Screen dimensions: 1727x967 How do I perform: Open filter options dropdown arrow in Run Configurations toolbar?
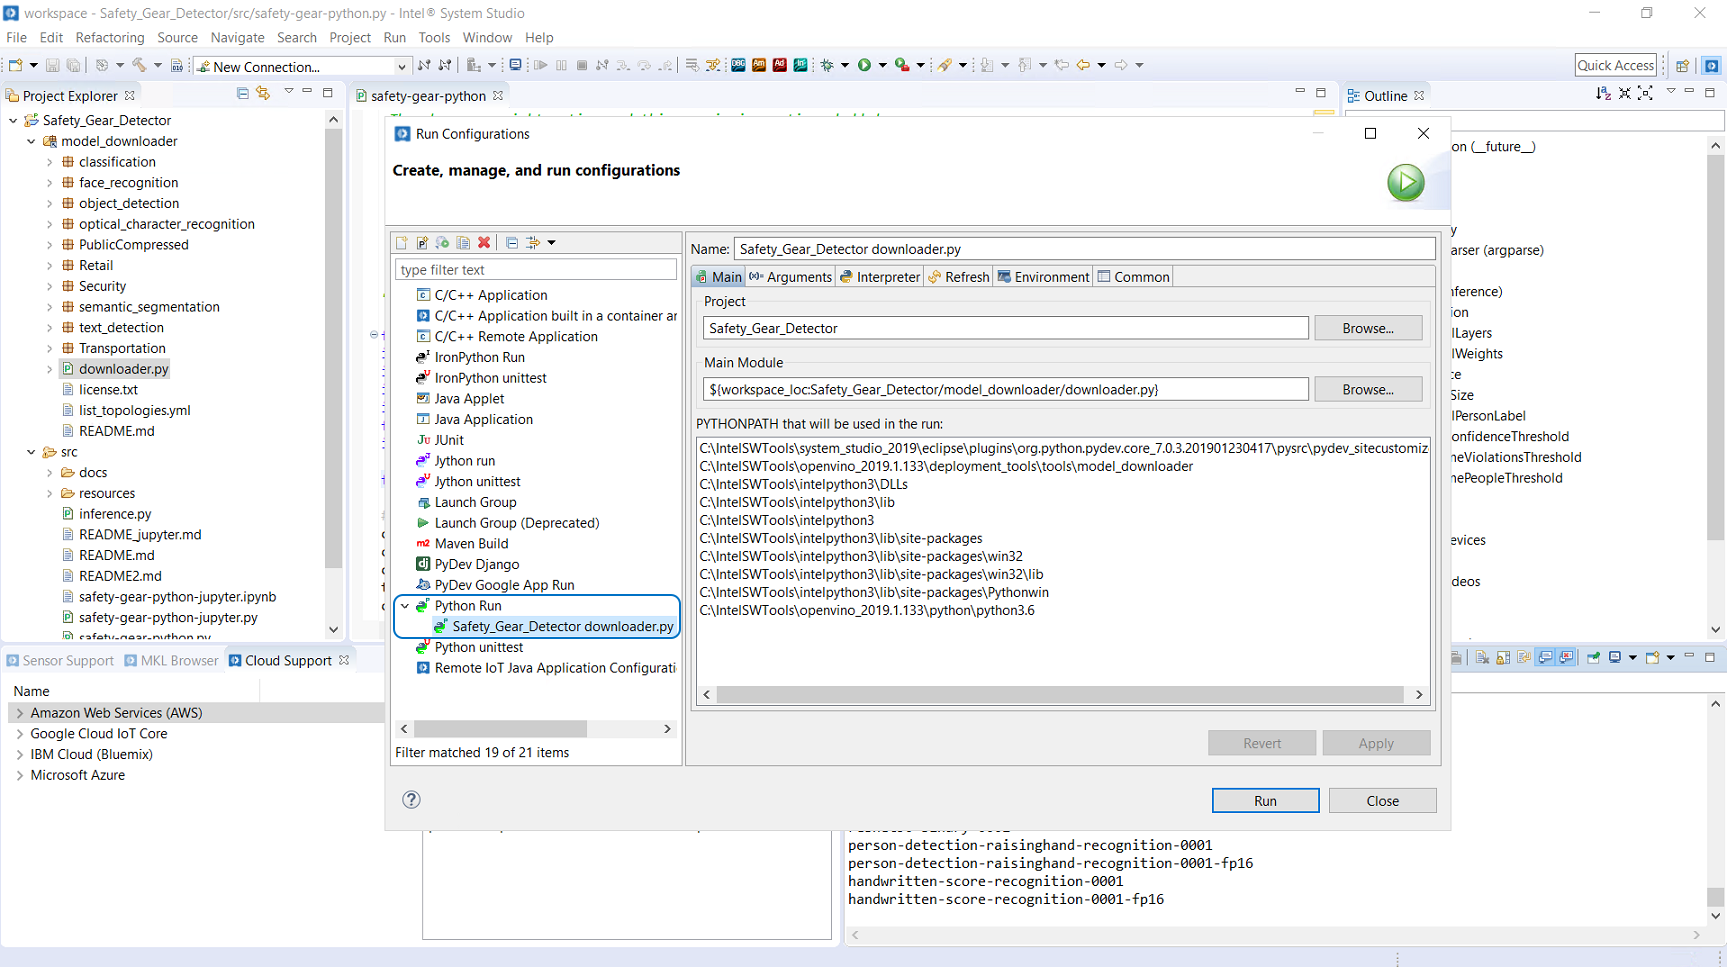click(x=551, y=243)
